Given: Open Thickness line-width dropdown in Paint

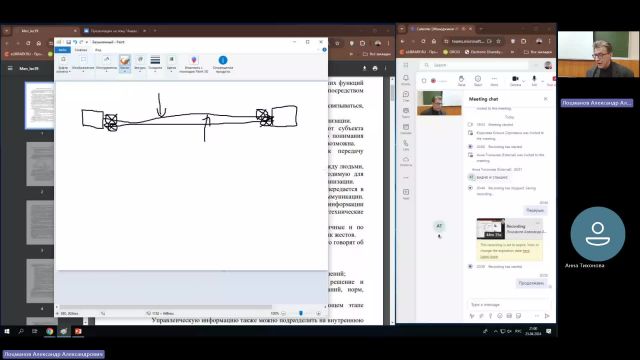Looking at the screenshot, I should (x=155, y=64).
